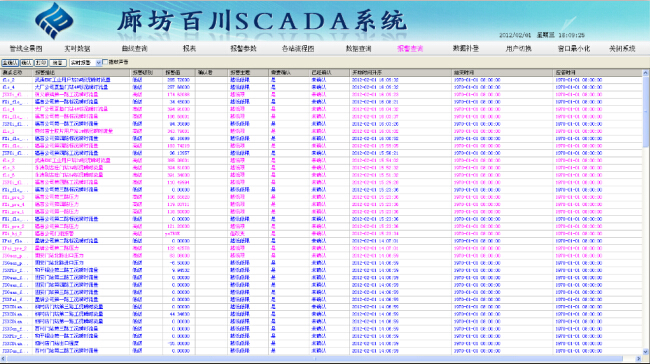Toggle the sound checkbox beside the dropdown

click(105, 62)
